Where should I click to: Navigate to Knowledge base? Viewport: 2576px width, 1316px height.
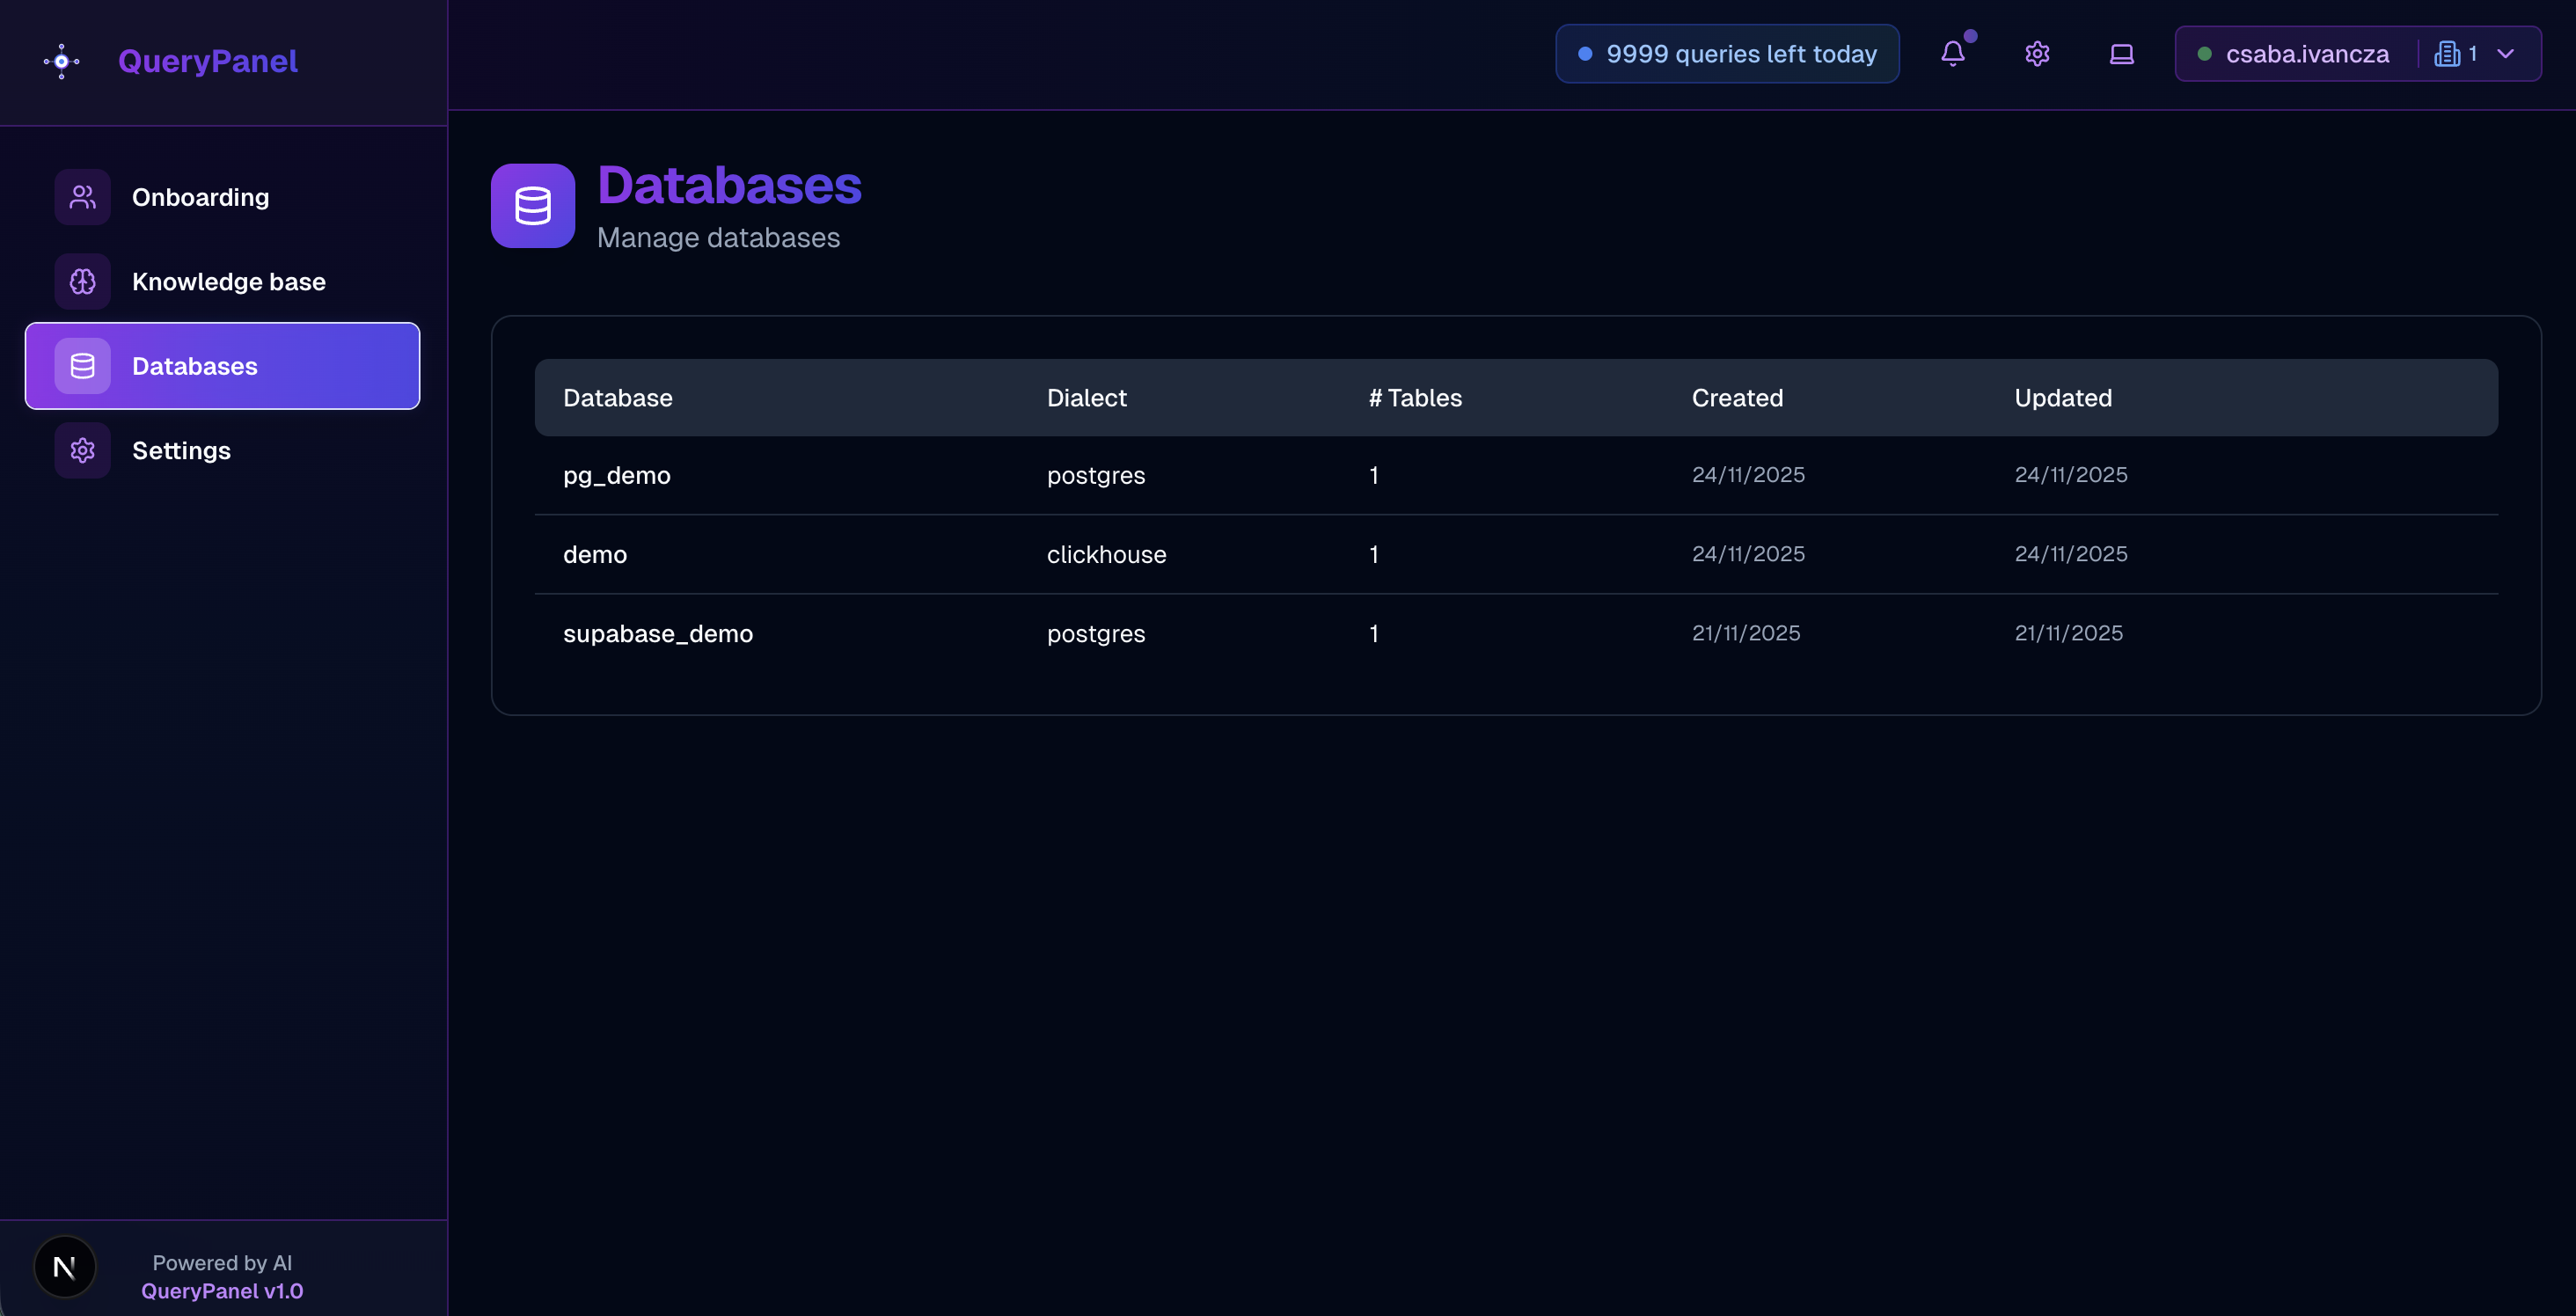229,281
